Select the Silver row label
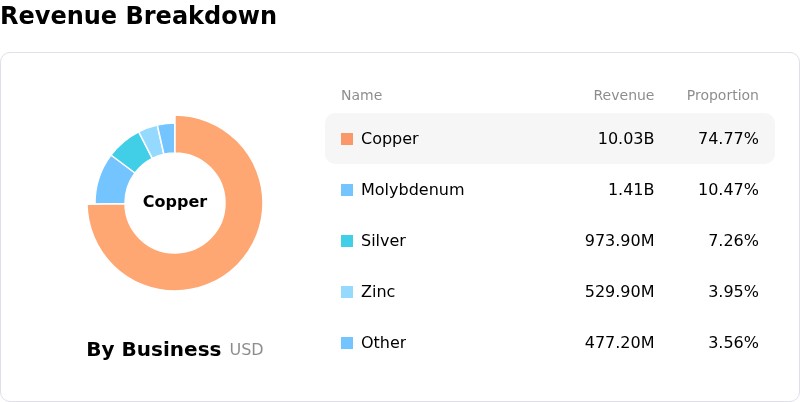This screenshot has height=402, width=800. coord(383,240)
